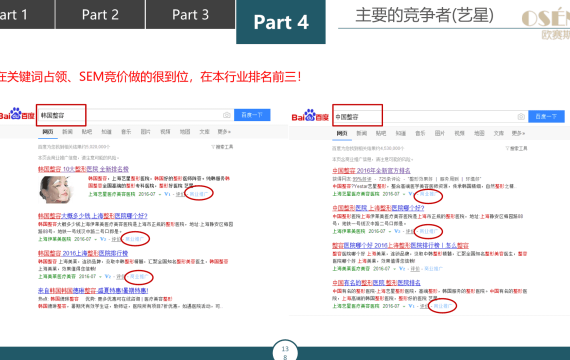Switch to the Part 2 tab
The image size is (570, 360).
pyautogui.click(x=100, y=14)
